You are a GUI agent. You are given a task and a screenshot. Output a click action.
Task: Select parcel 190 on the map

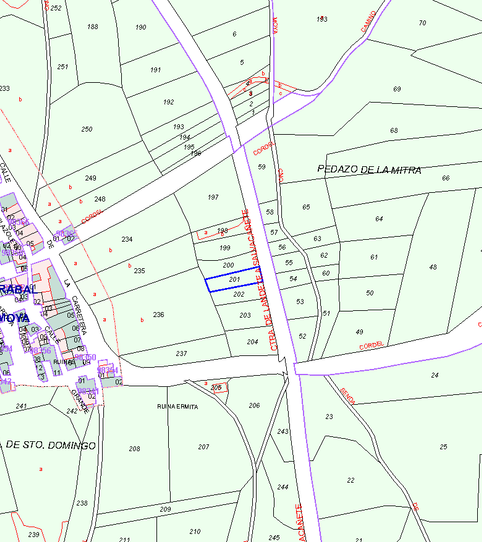pyautogui.click(x=141, y=27)
